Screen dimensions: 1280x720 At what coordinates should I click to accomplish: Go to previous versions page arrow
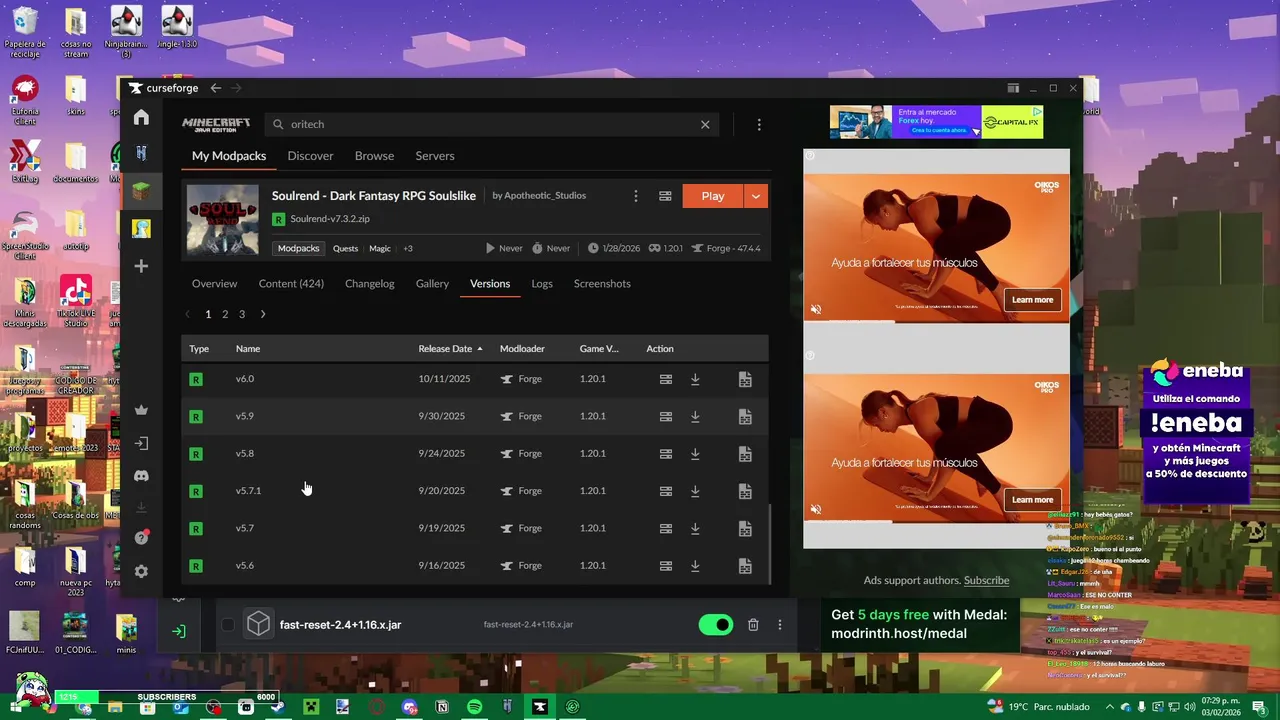(187, 314)
